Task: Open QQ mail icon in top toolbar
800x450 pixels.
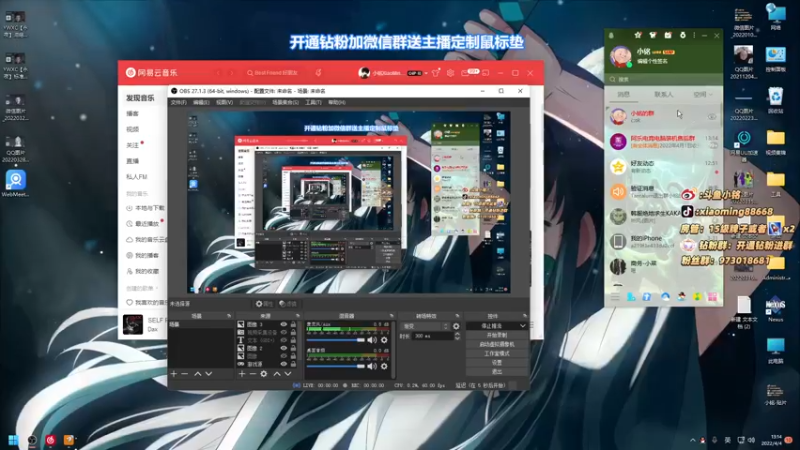Action: [668, 35]
